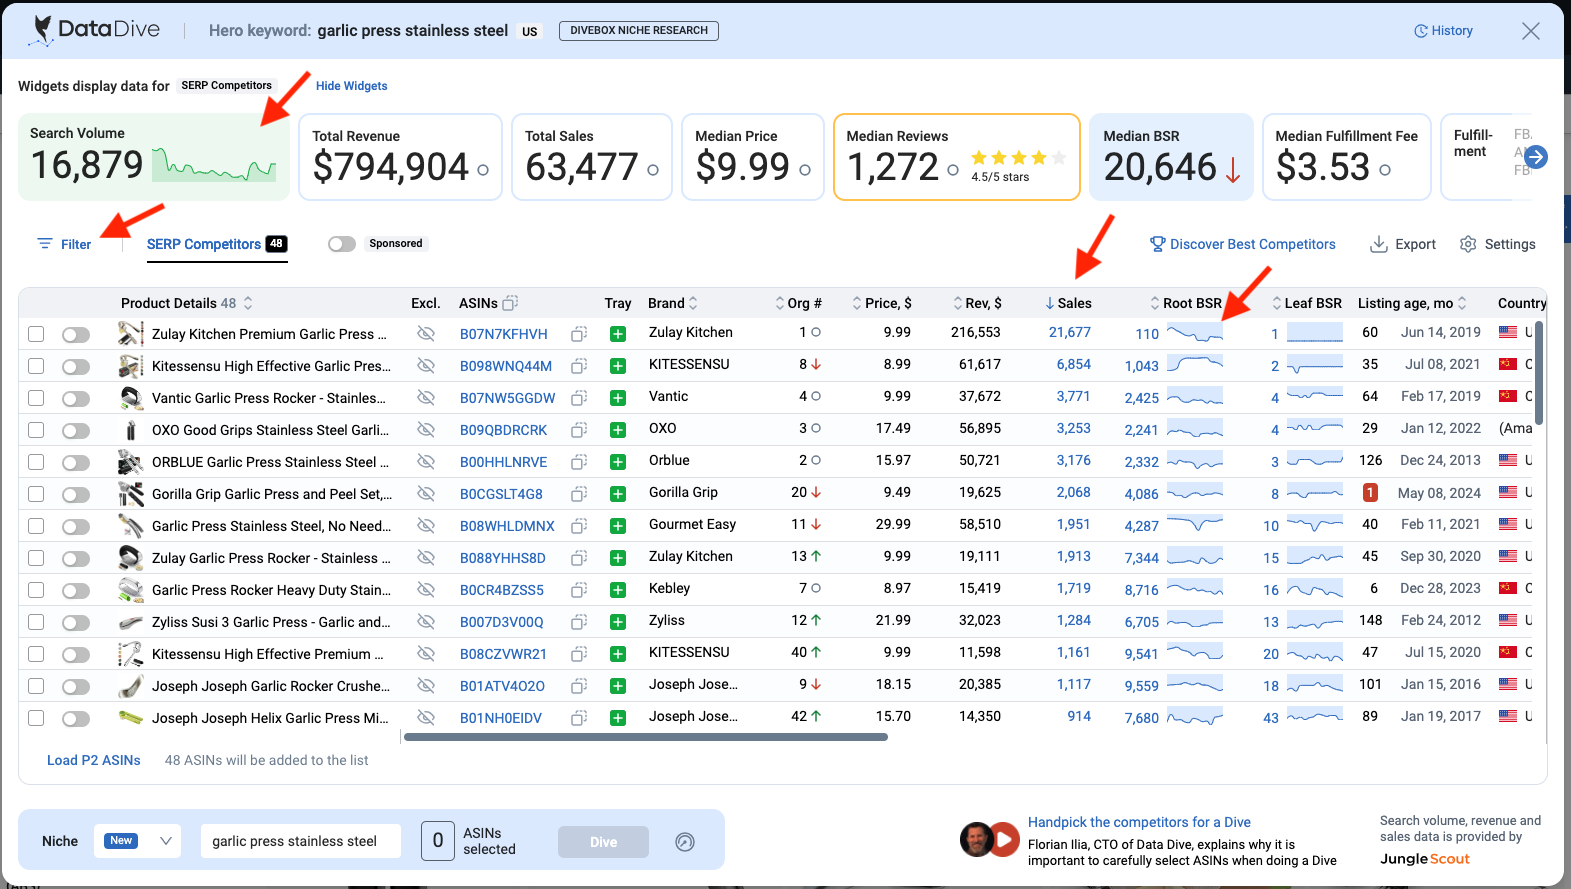This screenshot has height=889, width=1571.
Task: Toggle switch for Zyliss Susi 3 row
Action: (x=76, y=622)
